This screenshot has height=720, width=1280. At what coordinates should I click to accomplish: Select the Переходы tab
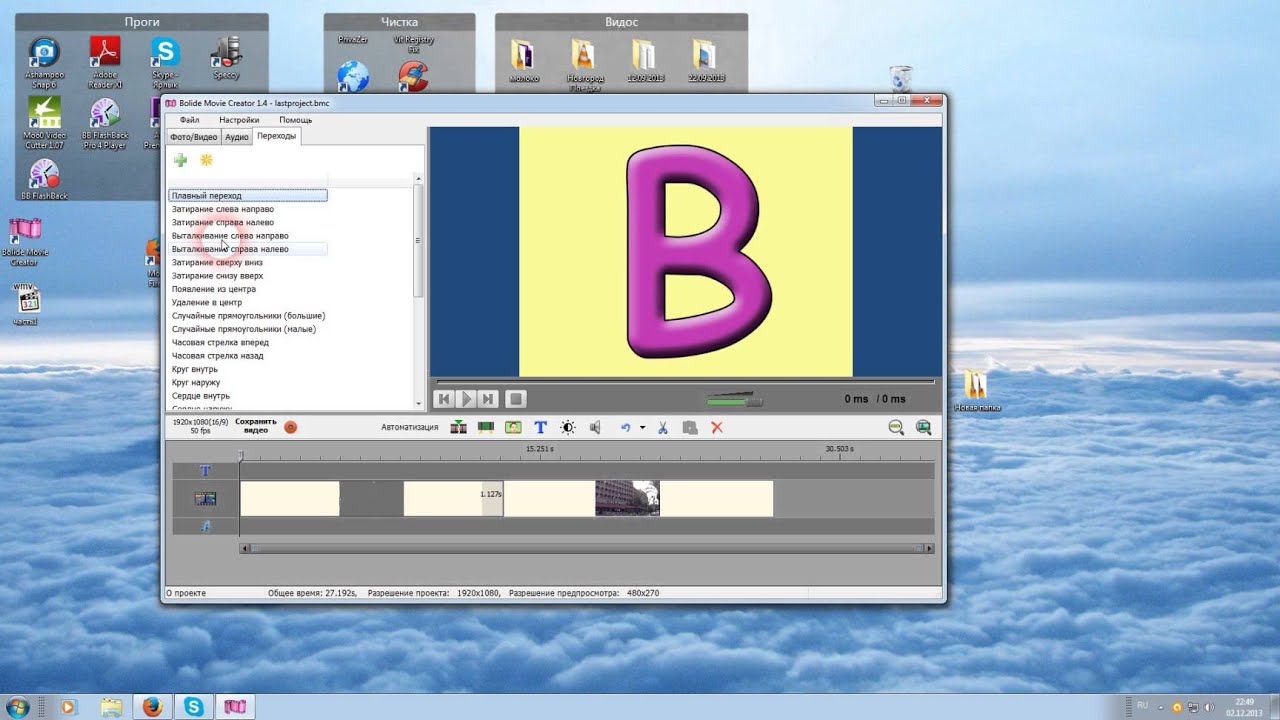click(276, 136)
